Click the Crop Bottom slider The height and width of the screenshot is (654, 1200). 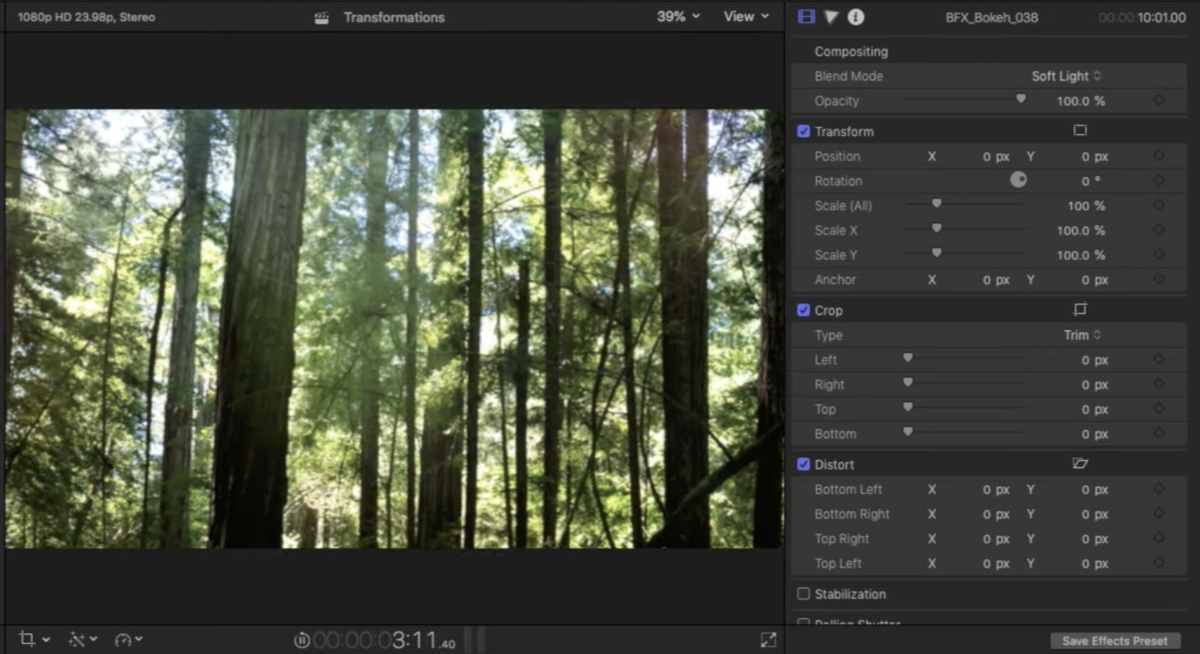point(965,432)
